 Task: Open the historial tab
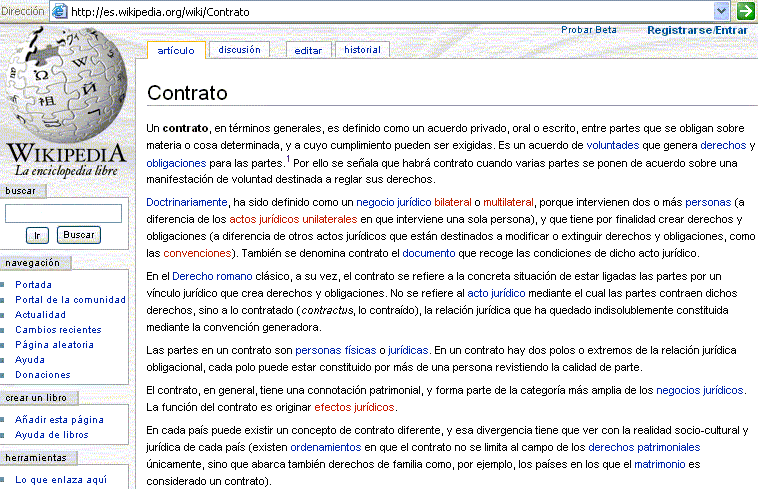click(x=363, y=50)
